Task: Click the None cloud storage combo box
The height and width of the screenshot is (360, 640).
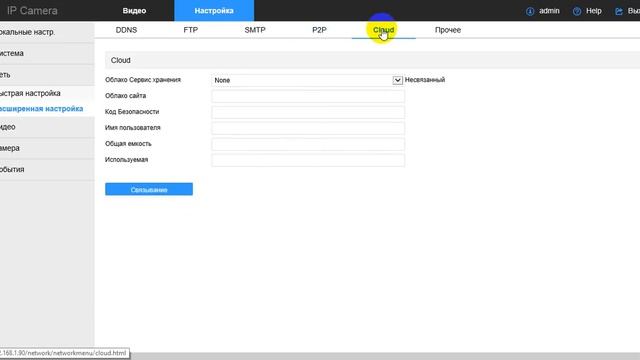Action: click(307, 80)
